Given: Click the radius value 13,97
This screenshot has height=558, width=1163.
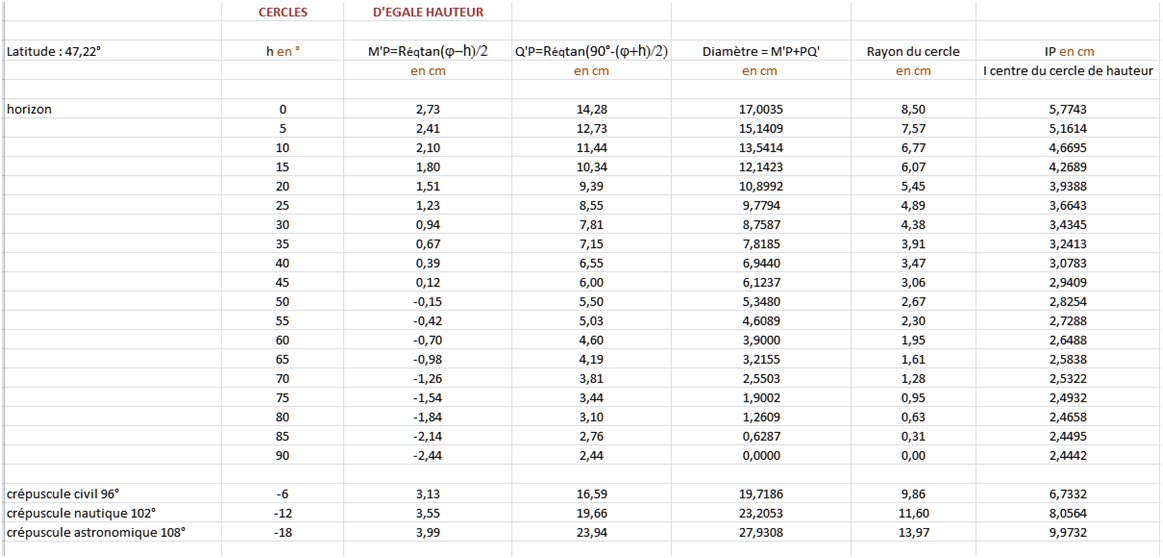Looking at the screenshot, I should pos(913,532).
